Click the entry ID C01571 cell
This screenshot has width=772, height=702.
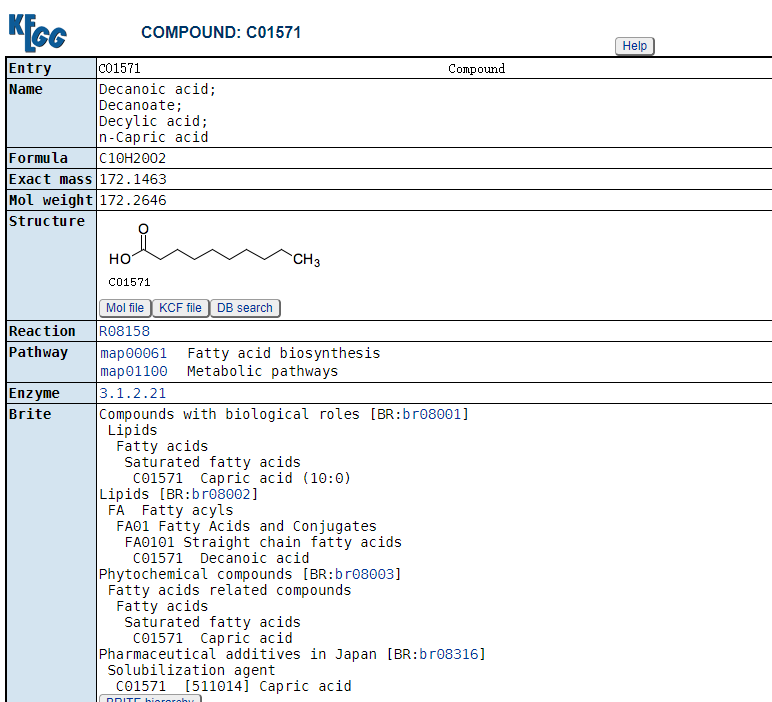120,69
